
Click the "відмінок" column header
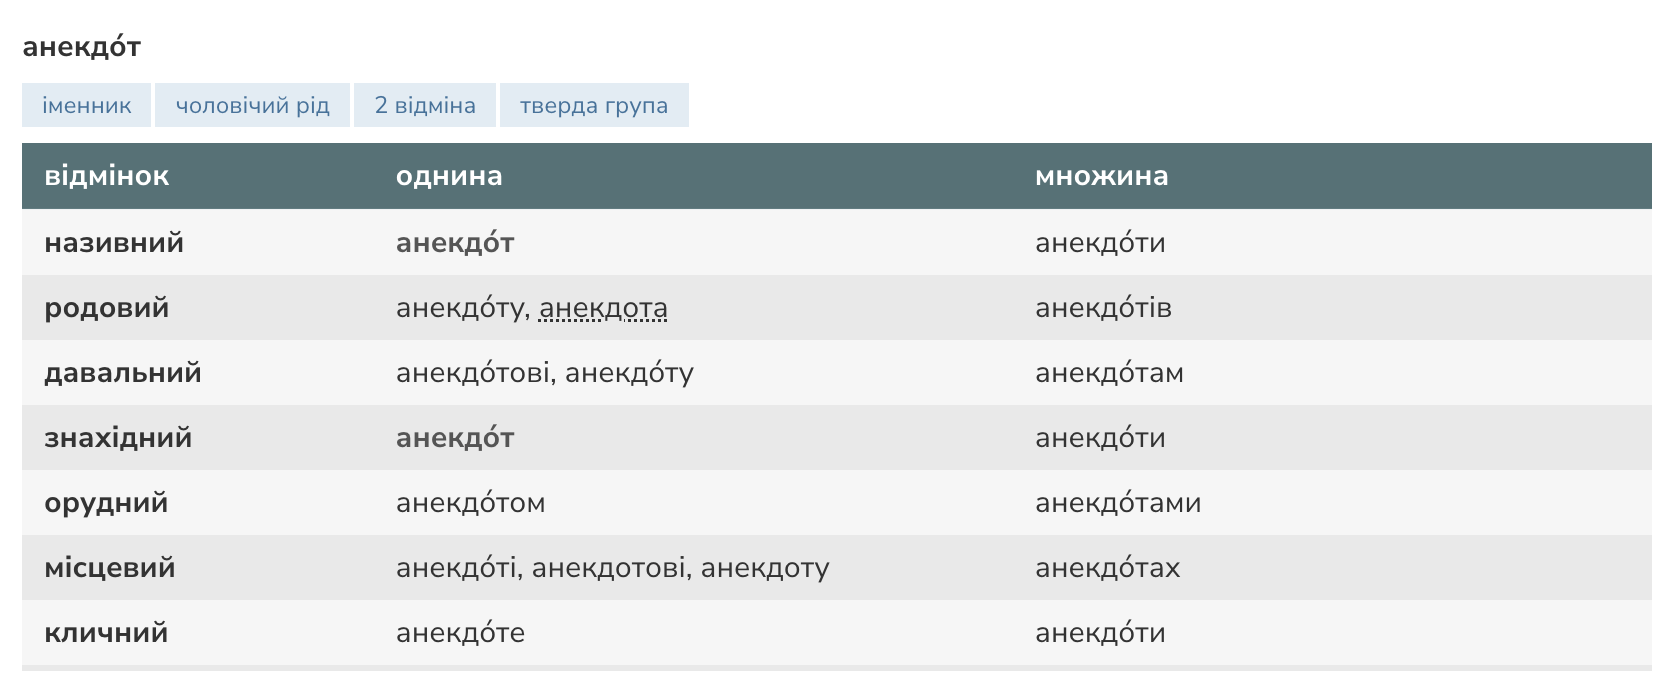click(107, 177)
